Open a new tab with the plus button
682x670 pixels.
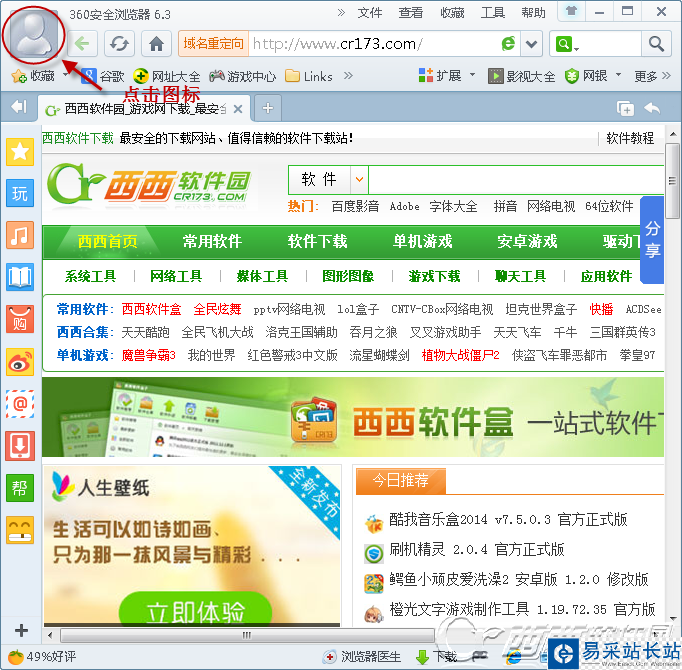click(267, 108)
